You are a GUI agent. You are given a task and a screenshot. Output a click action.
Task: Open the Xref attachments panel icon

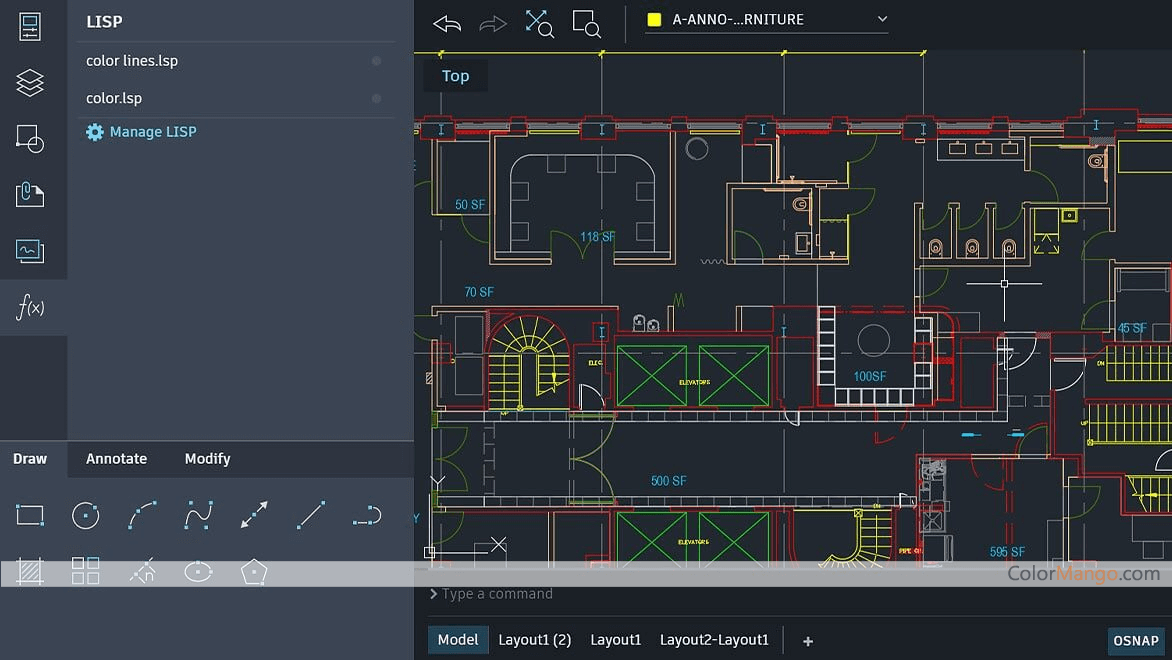pos(30,194)
